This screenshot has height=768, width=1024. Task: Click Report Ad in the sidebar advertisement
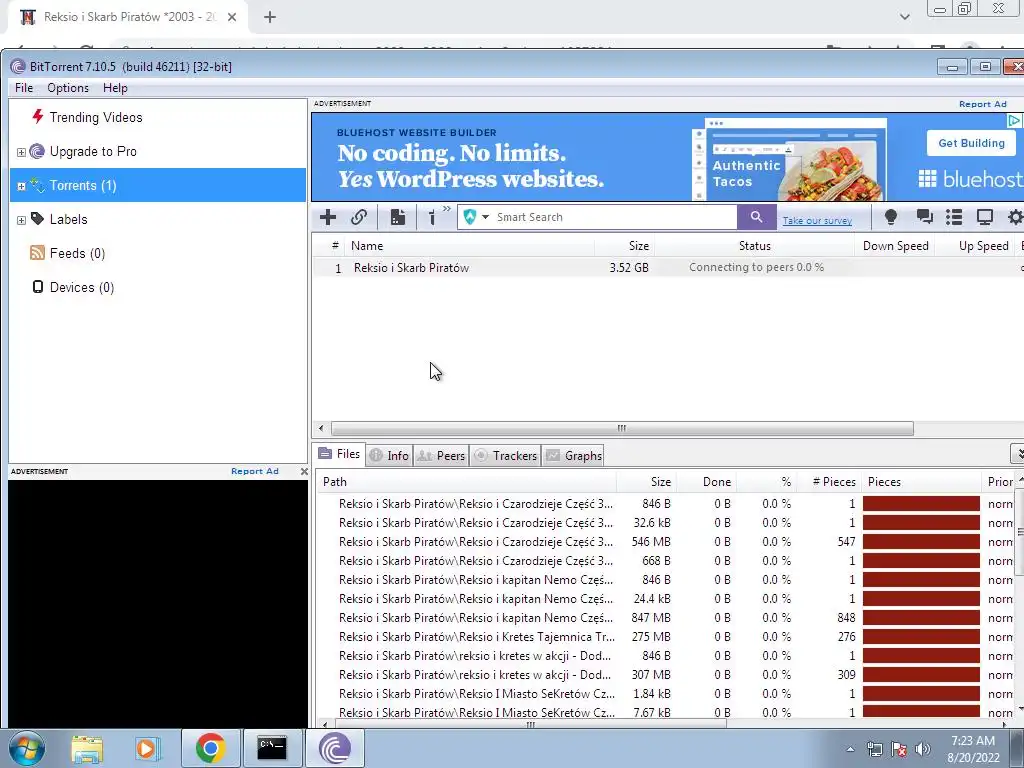coord(255,471)
